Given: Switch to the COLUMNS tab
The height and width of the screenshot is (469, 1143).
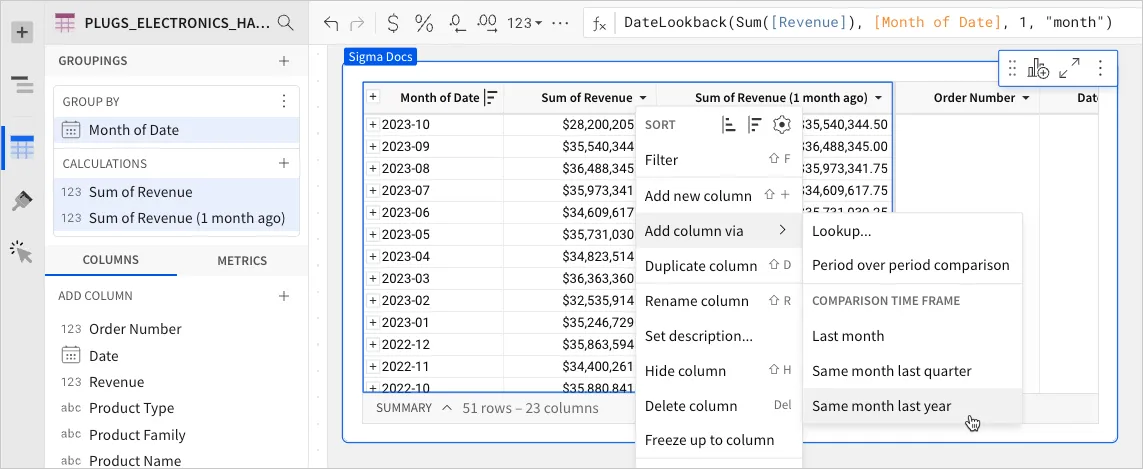Looking at the screenshot, I should (x=111, y=260).
